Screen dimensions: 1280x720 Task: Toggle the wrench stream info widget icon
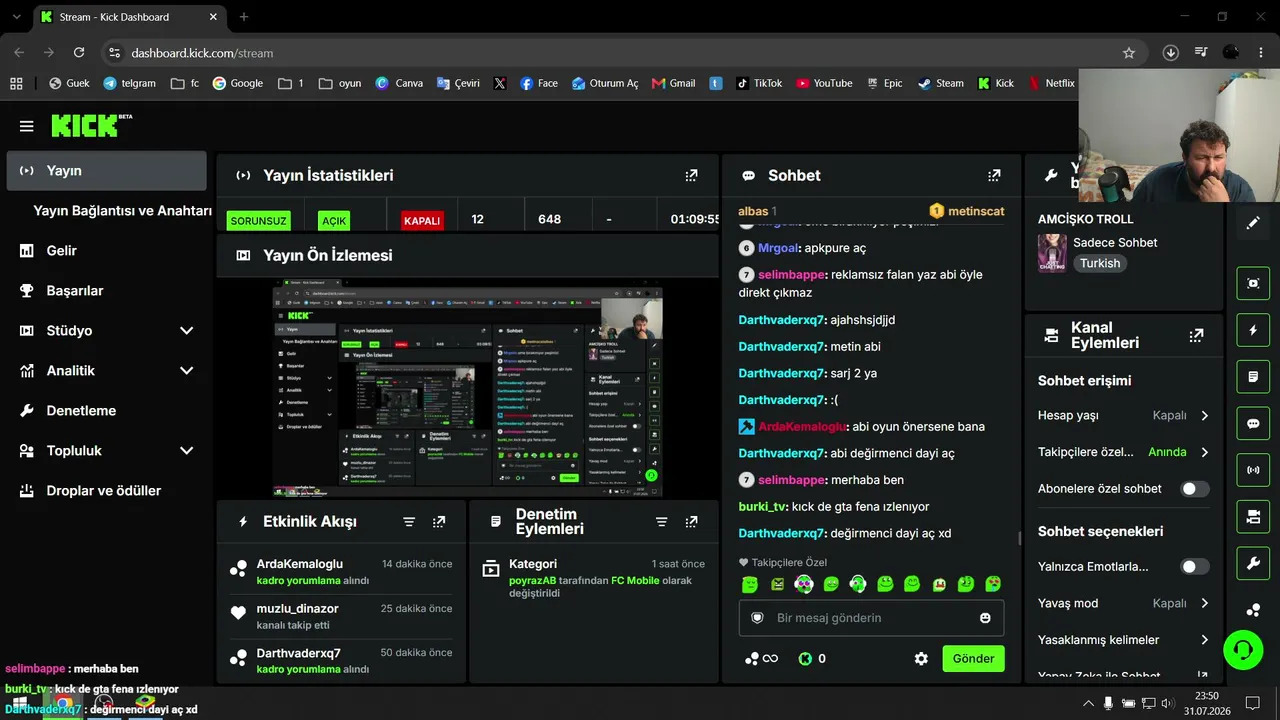tap(1253, 564)
